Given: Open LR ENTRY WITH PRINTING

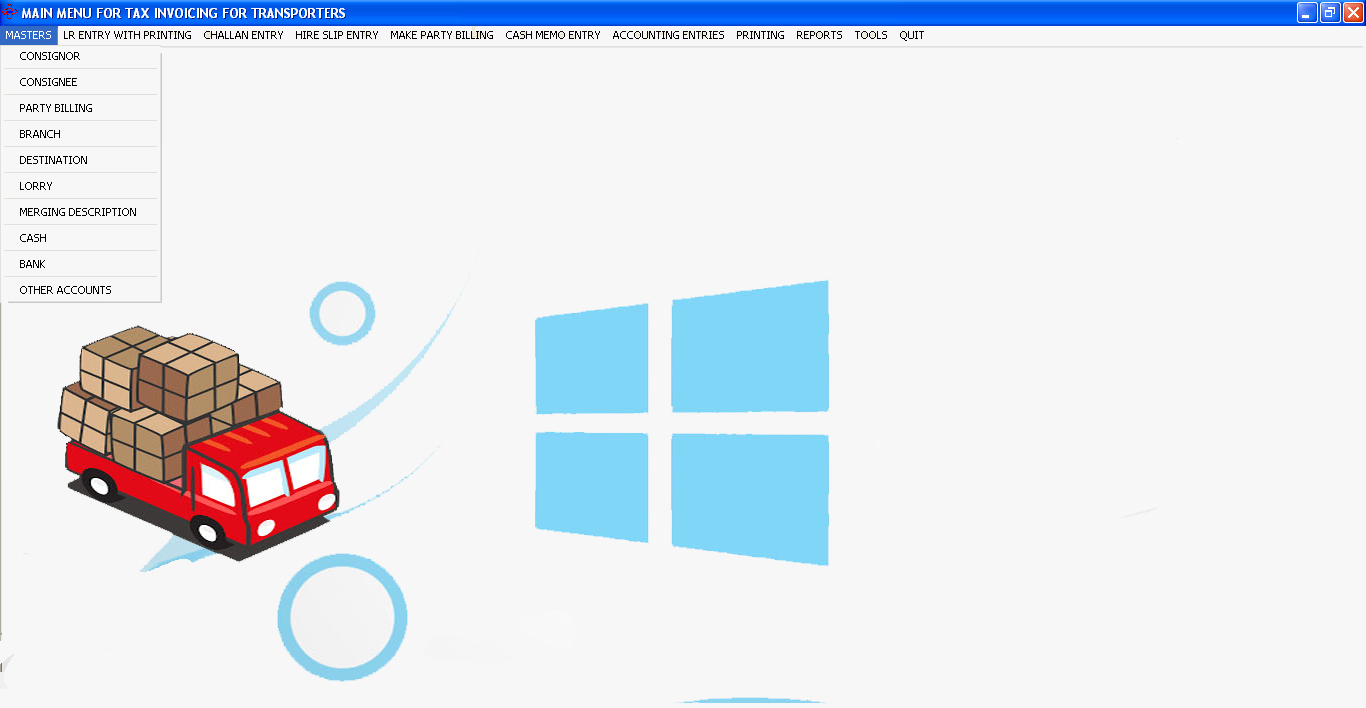Looking at the screenshot, I should (x=127, y=34).
